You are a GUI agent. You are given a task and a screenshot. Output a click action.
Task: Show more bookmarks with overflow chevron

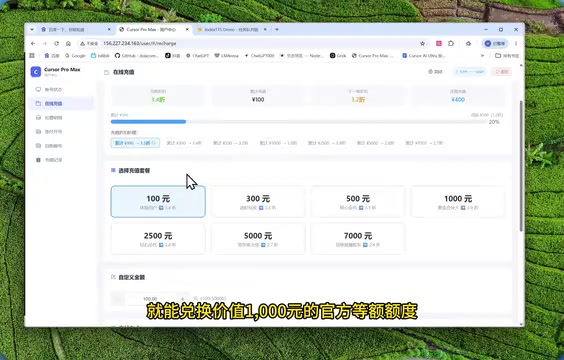click(x=482, y=56)
